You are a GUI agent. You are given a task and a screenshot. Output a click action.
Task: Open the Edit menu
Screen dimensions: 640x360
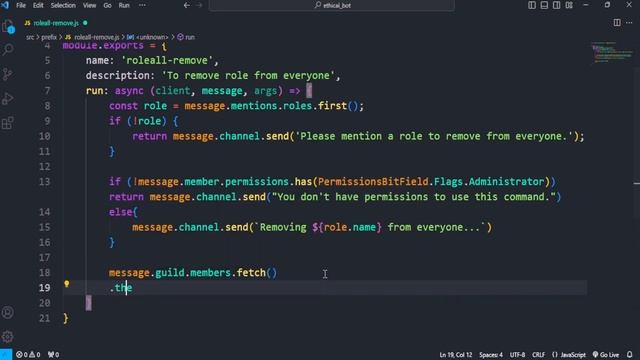pos(38,5)
